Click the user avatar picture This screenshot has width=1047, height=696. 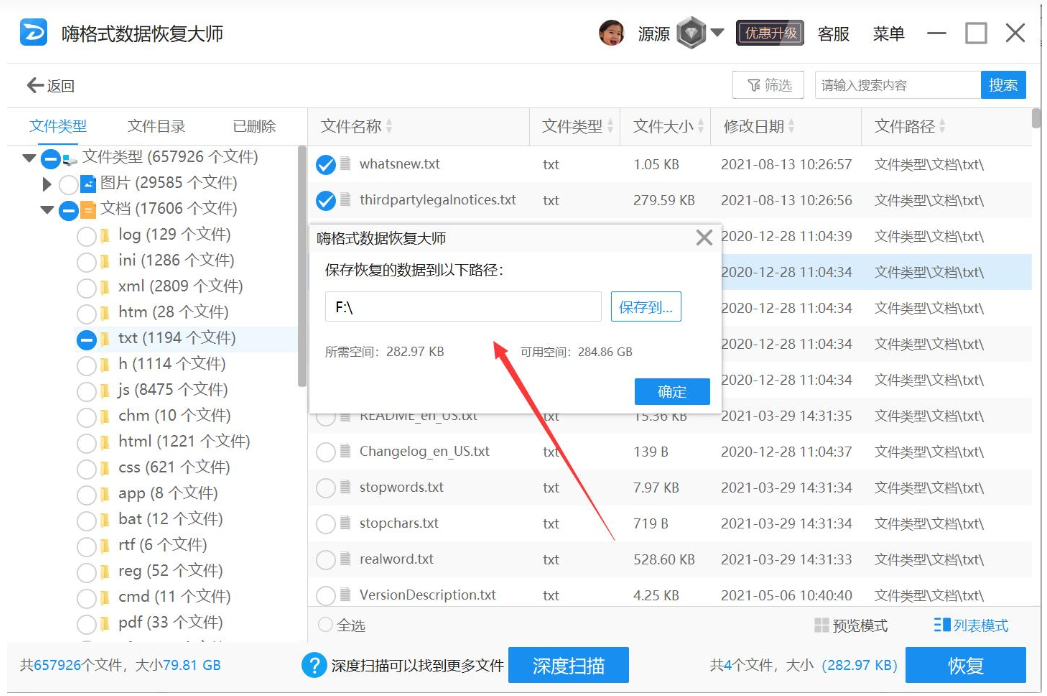click(x=611, y=33)
